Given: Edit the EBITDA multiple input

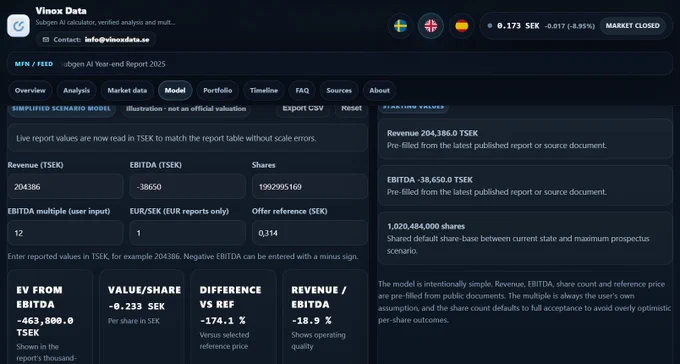Looking at the screenshot, I should (x=65, y=233).
